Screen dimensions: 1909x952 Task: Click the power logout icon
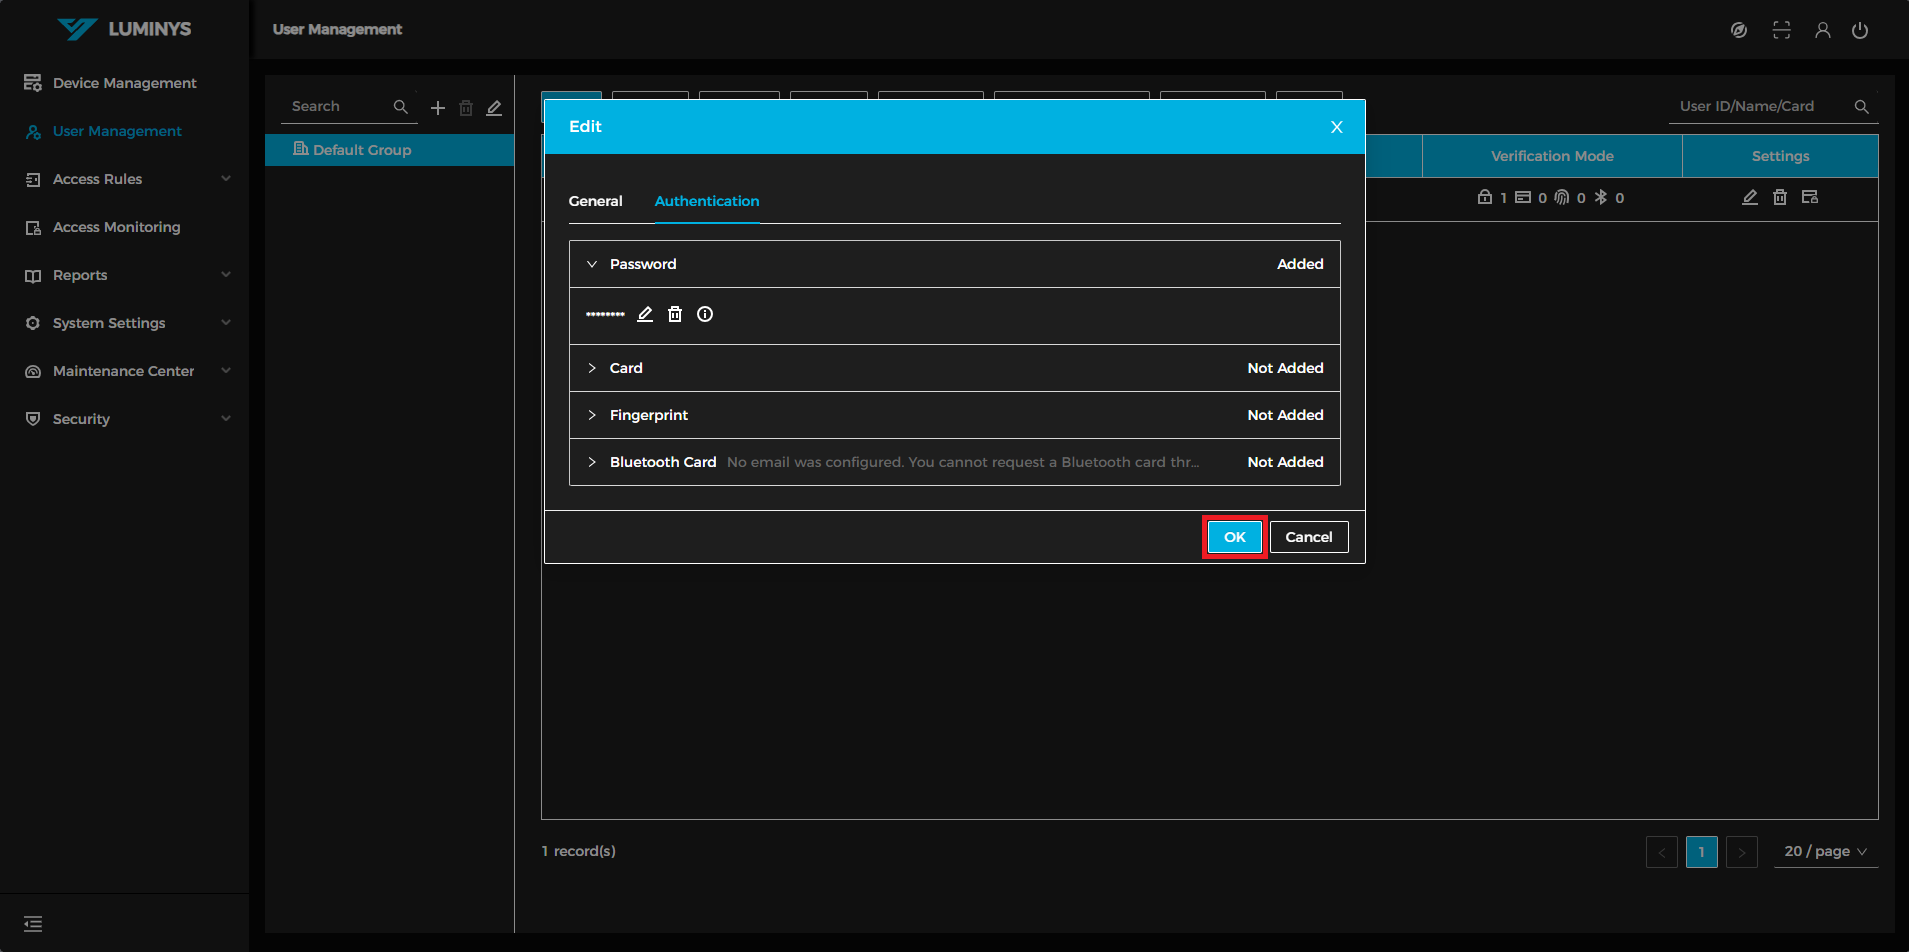click(1860, 30)
